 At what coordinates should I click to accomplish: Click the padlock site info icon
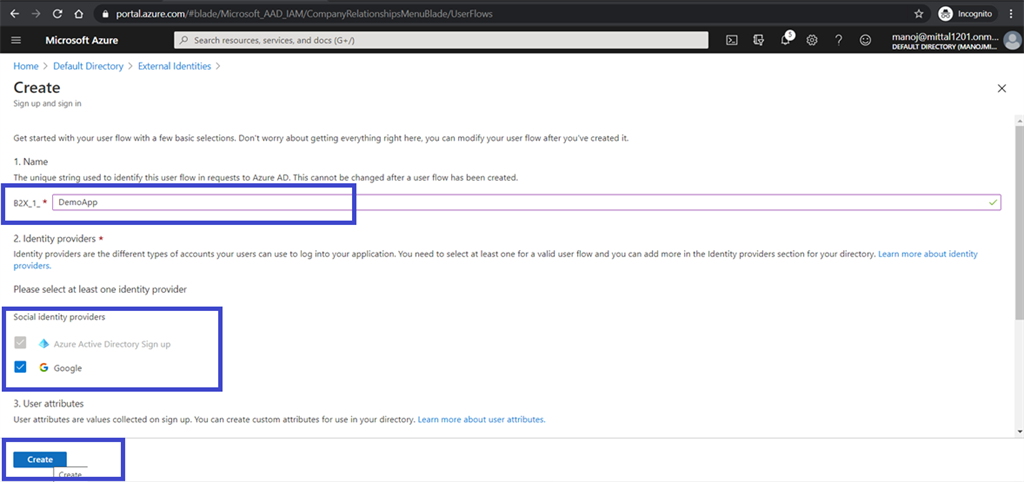pyautogui.click(x=107, y=14)
